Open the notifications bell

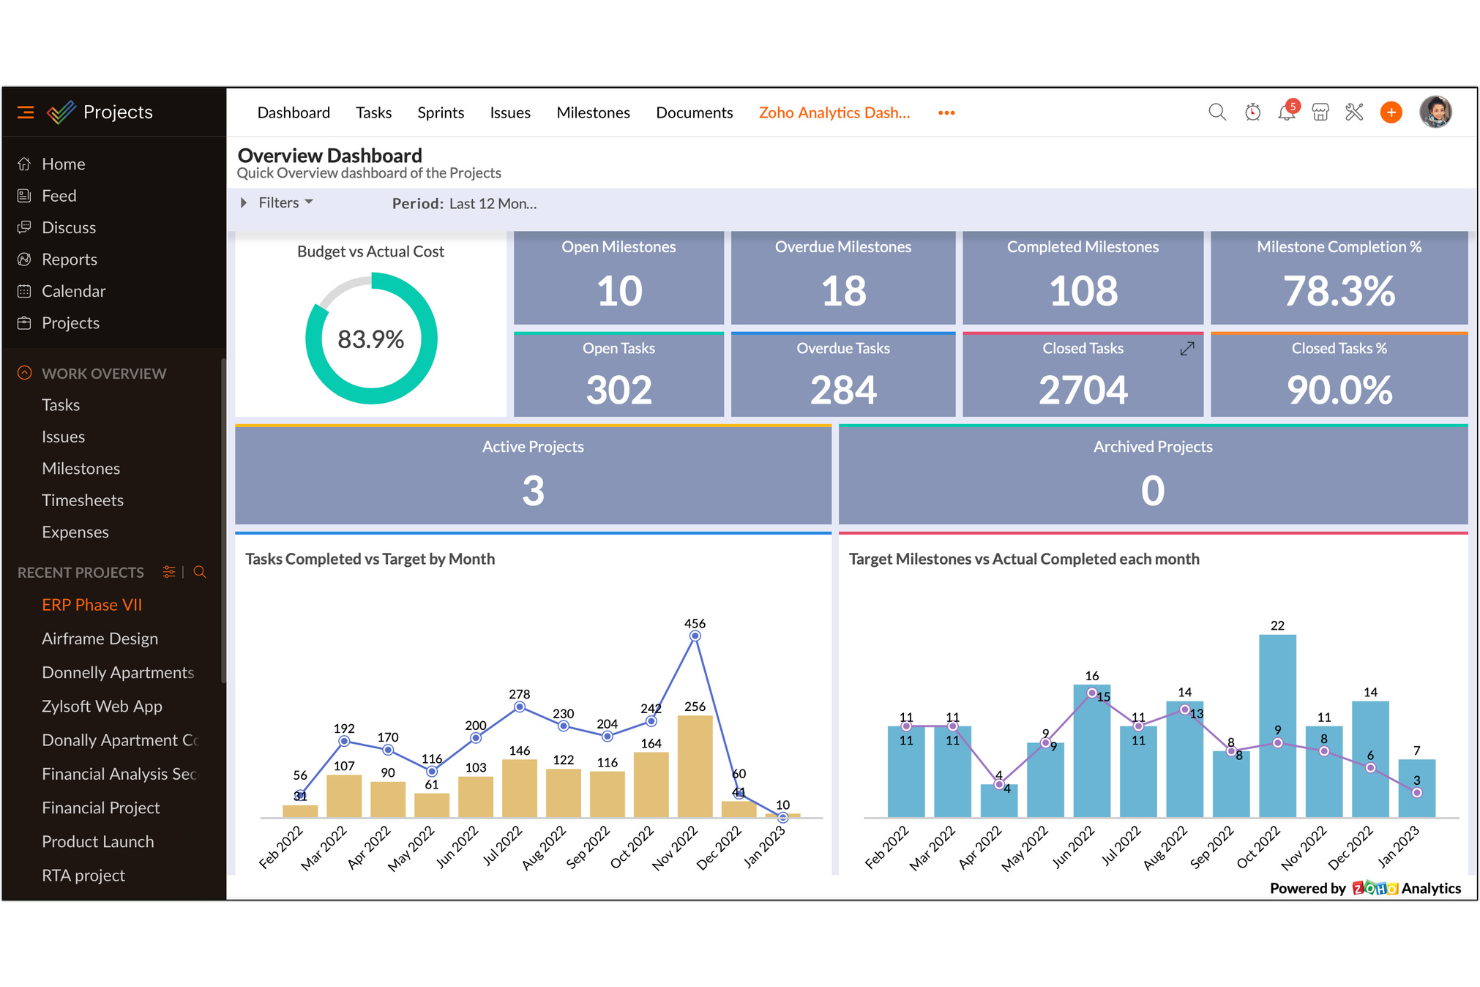coord(1287,113)
